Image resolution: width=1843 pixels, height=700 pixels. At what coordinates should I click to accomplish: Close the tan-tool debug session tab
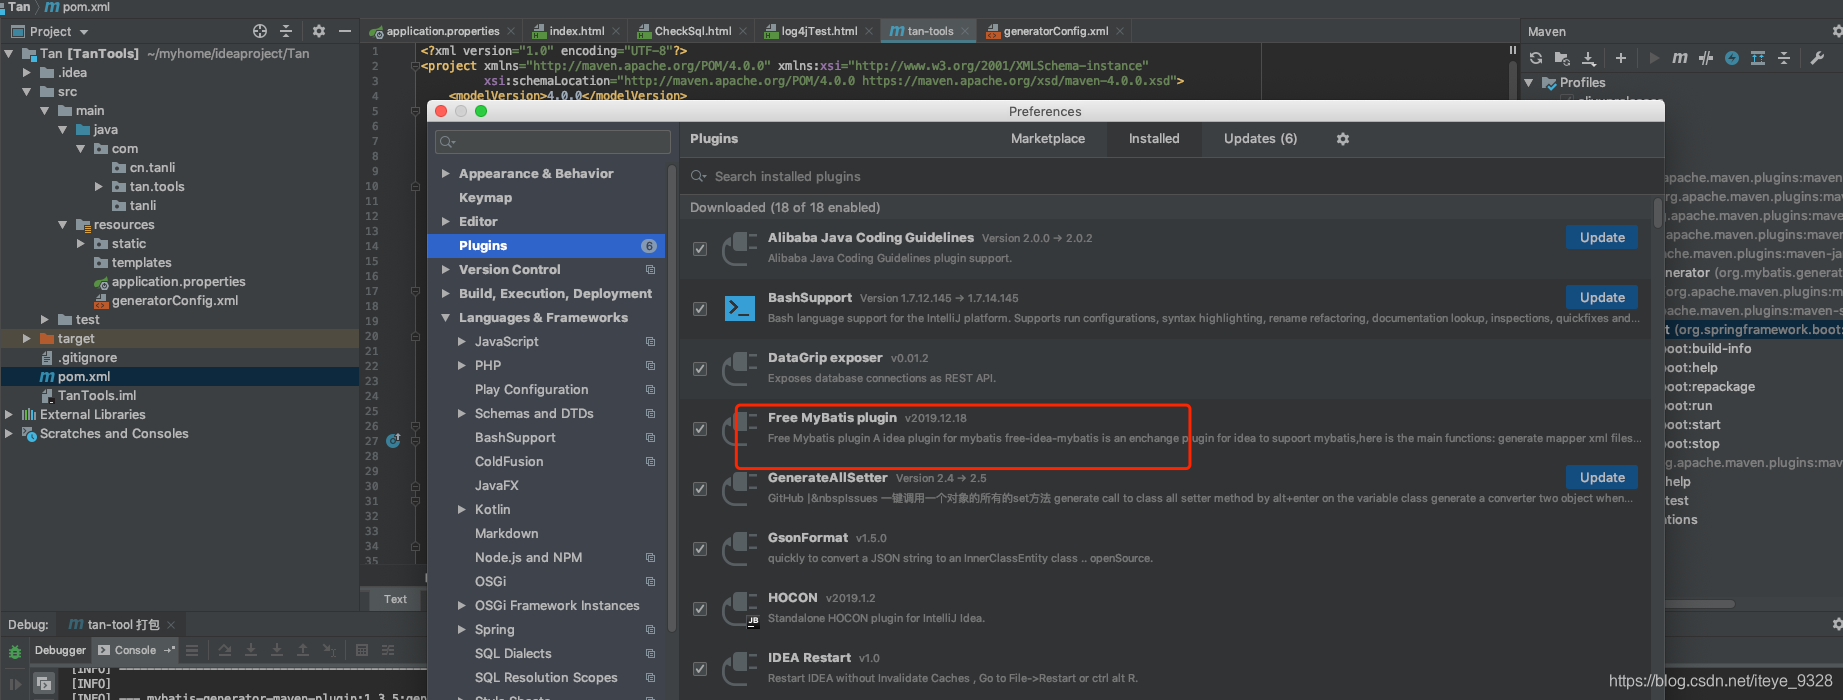pos(171,625)
